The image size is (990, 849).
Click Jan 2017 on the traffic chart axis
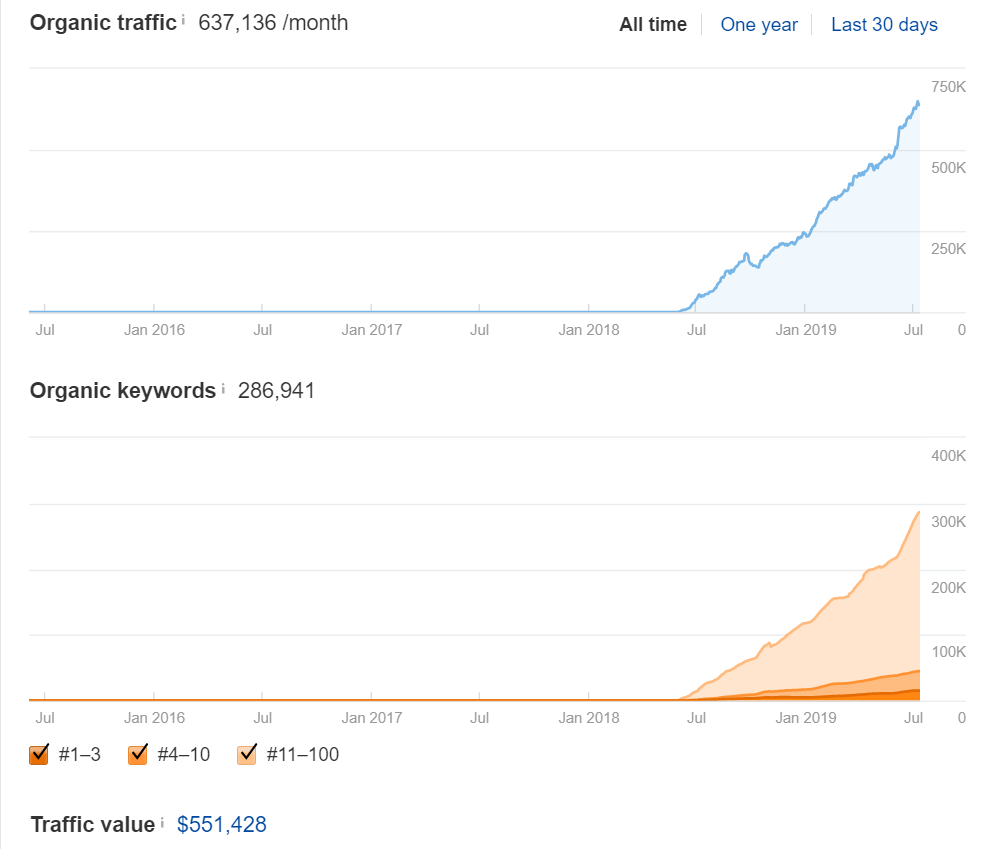coord(372,330)
